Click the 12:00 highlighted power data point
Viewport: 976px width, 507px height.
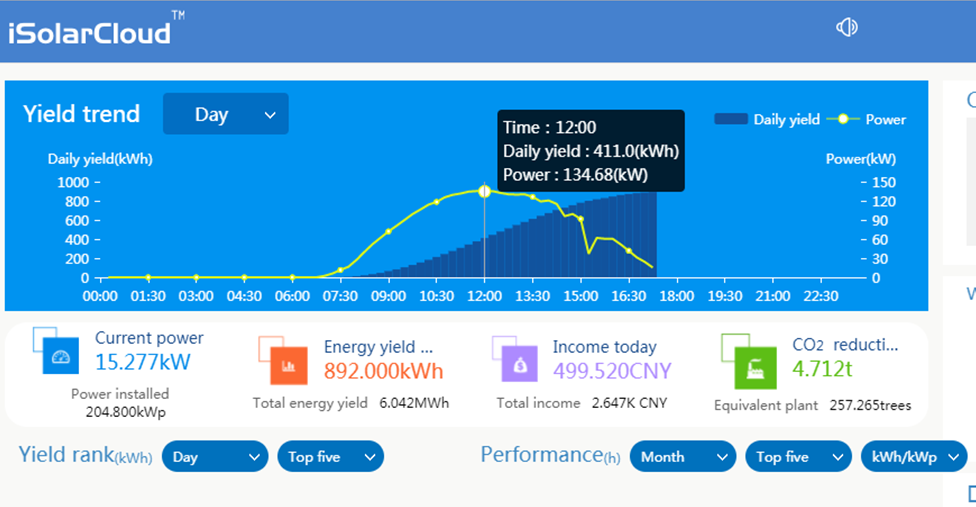484,192
